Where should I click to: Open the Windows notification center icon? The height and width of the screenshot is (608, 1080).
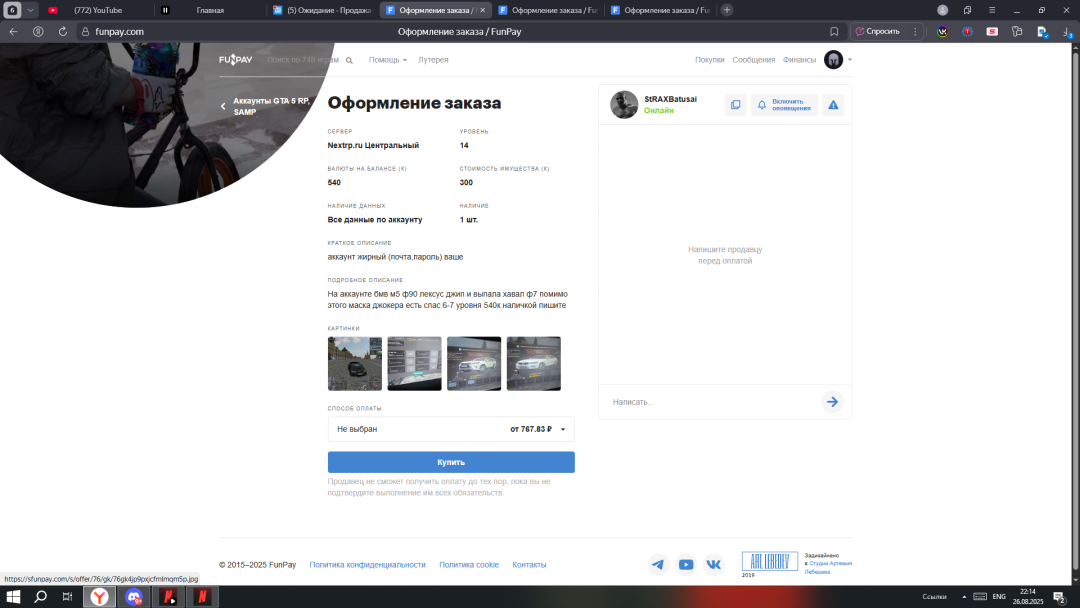point(1060,597)
